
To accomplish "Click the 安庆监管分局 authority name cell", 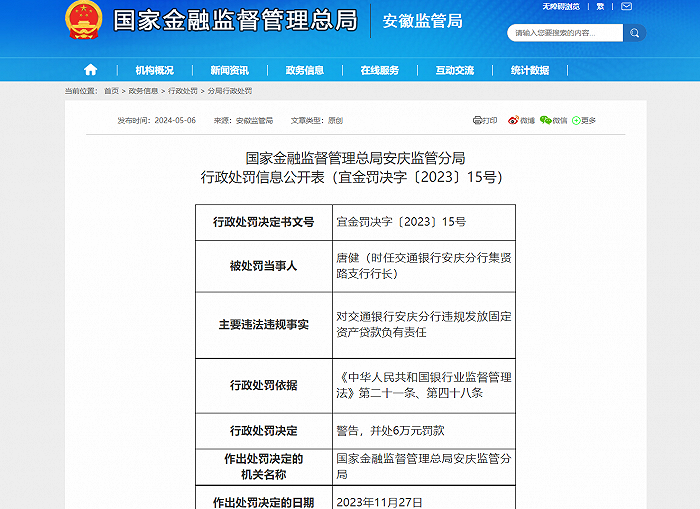I will [x=424, y=467].
